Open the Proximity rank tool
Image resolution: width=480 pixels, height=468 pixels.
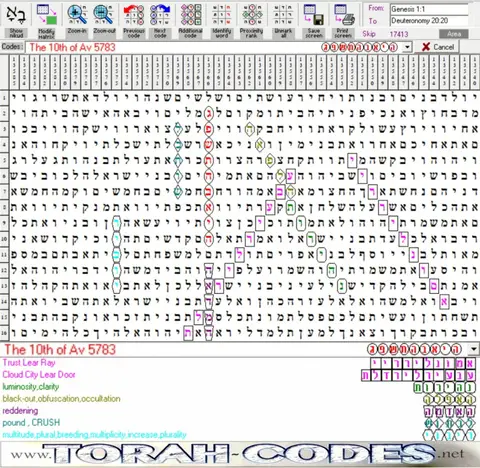click(251, 21)
